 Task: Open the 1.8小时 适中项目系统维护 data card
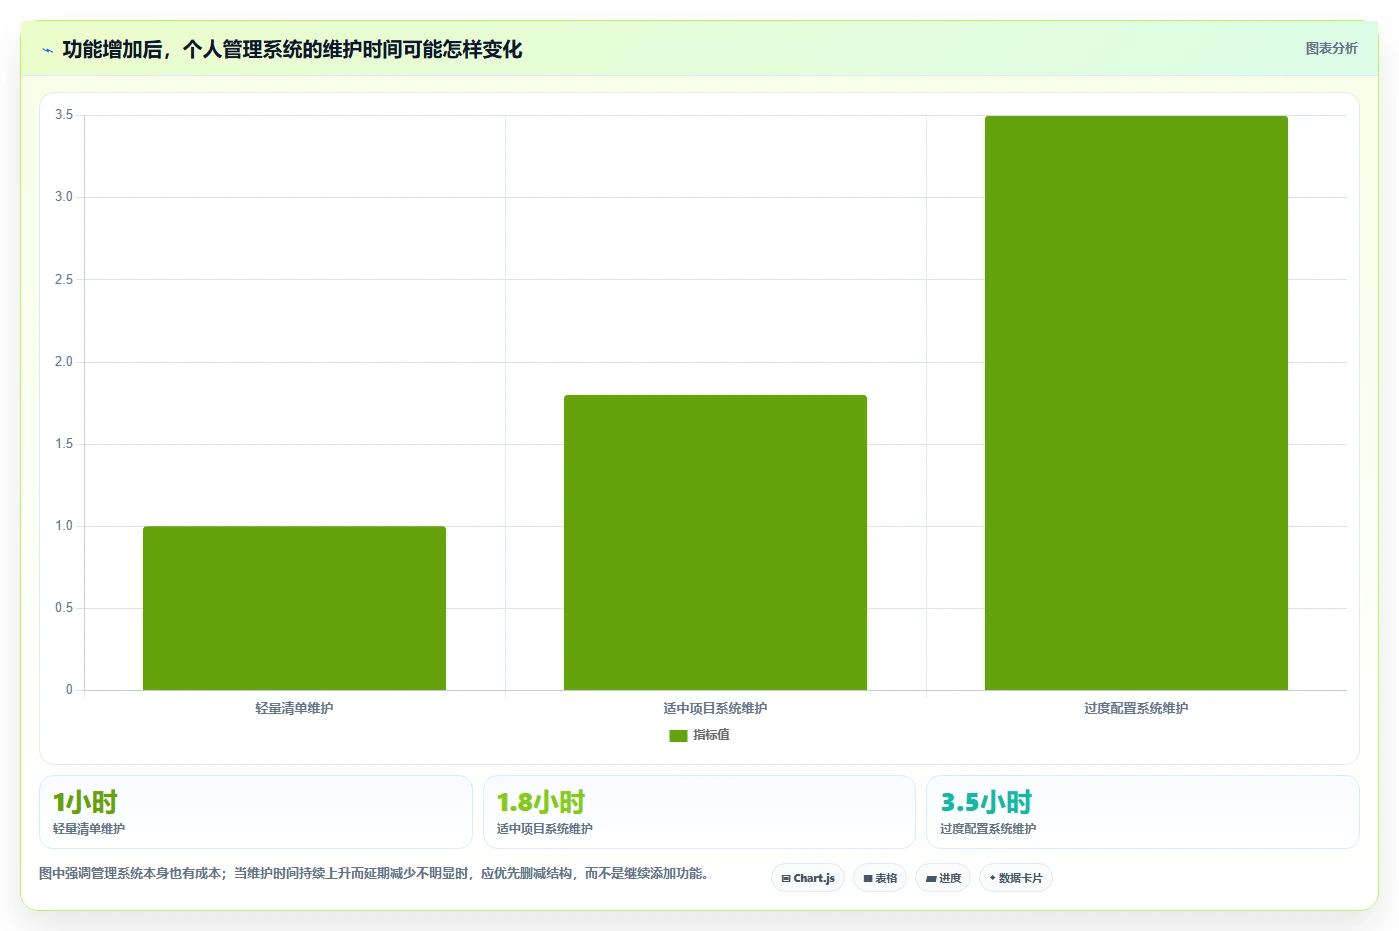click(x=699, y=812)
